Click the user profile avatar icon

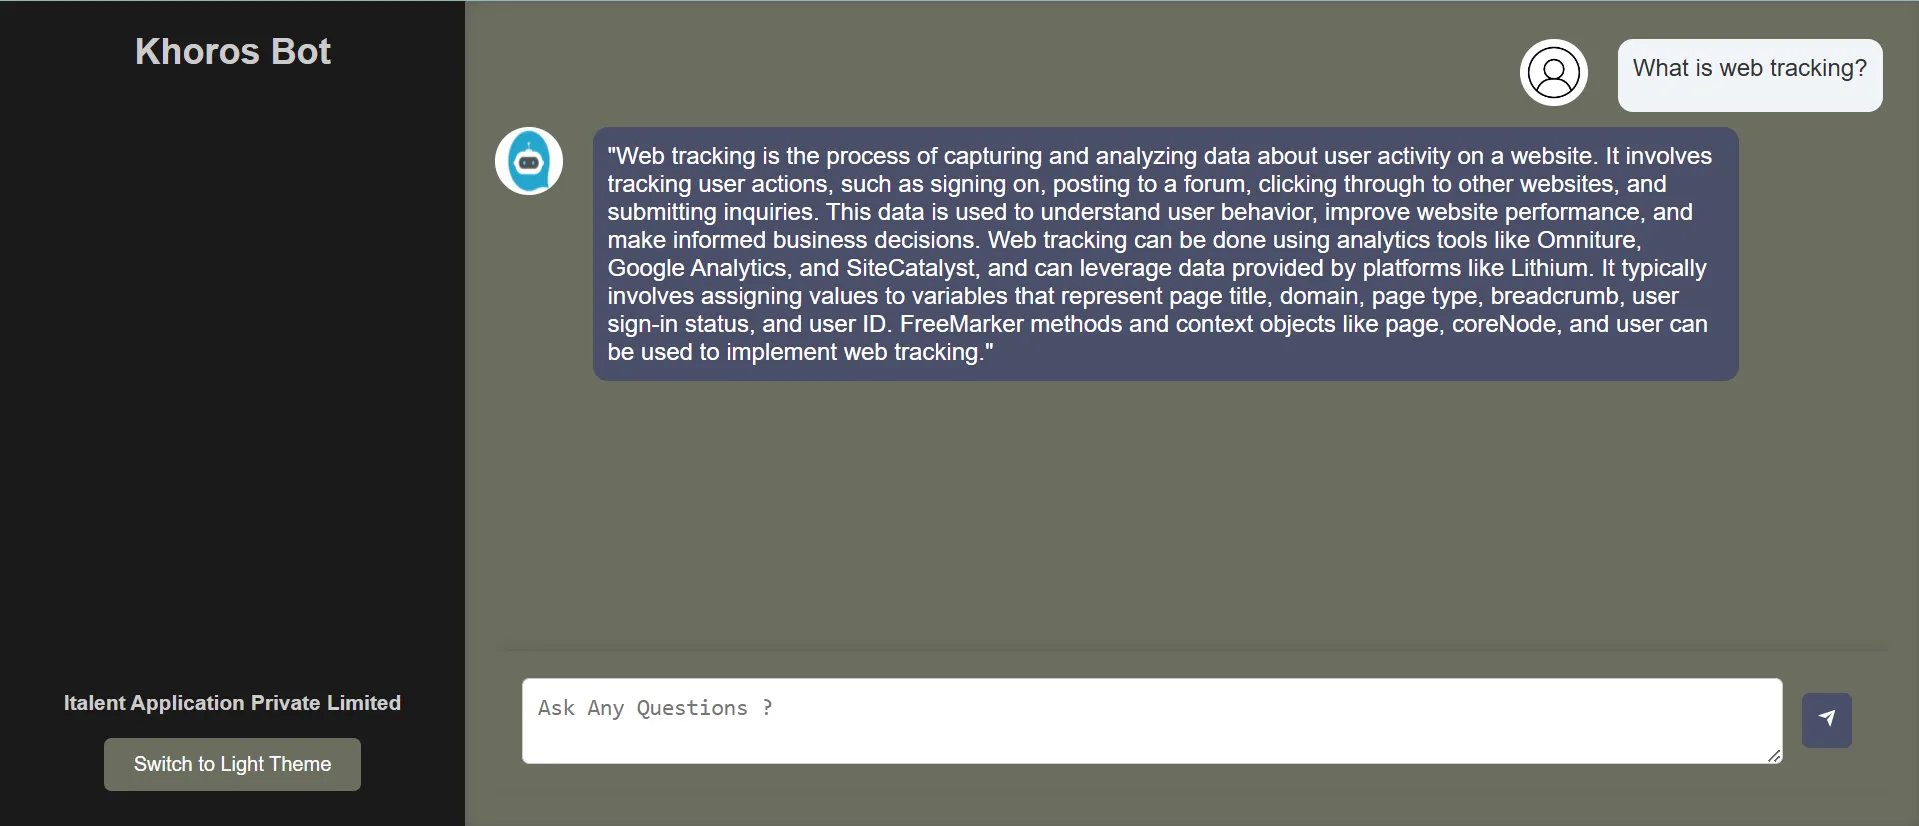point(1553,73)
